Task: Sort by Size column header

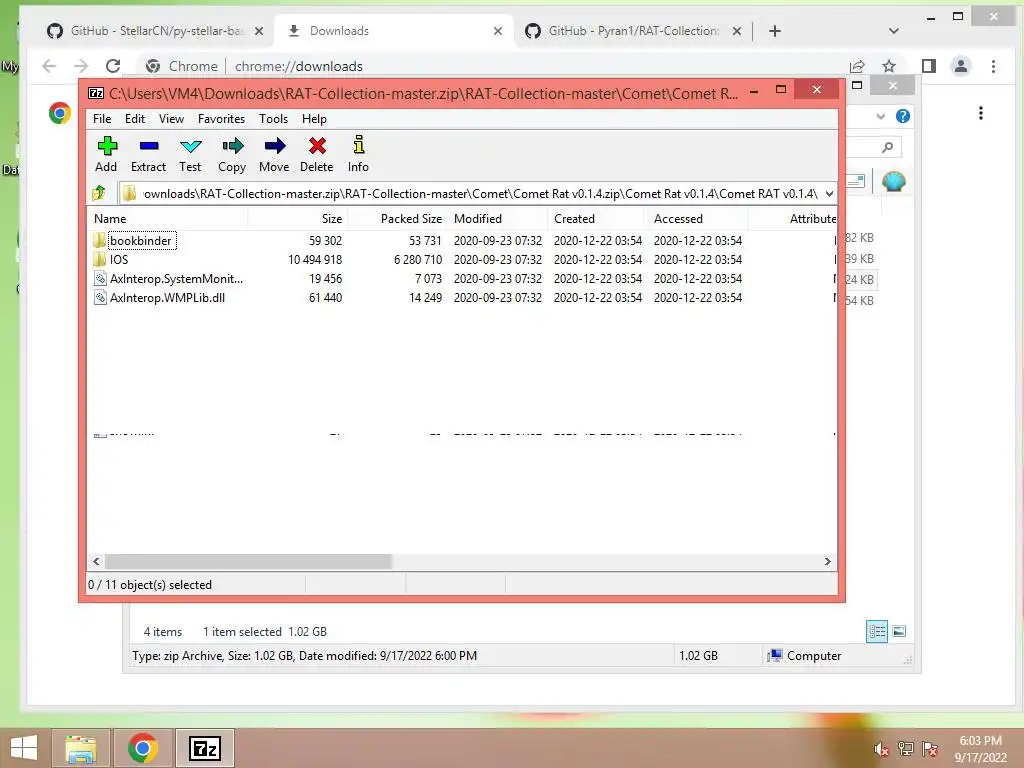Action: [297, 219]
